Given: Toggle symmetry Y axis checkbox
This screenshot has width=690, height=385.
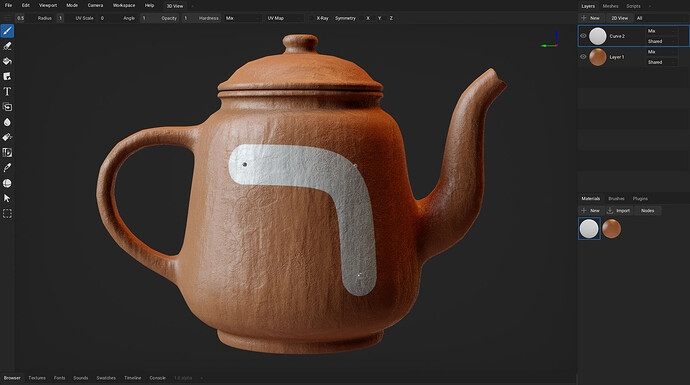Looking at the screenshot, I should tap(374, 18).
